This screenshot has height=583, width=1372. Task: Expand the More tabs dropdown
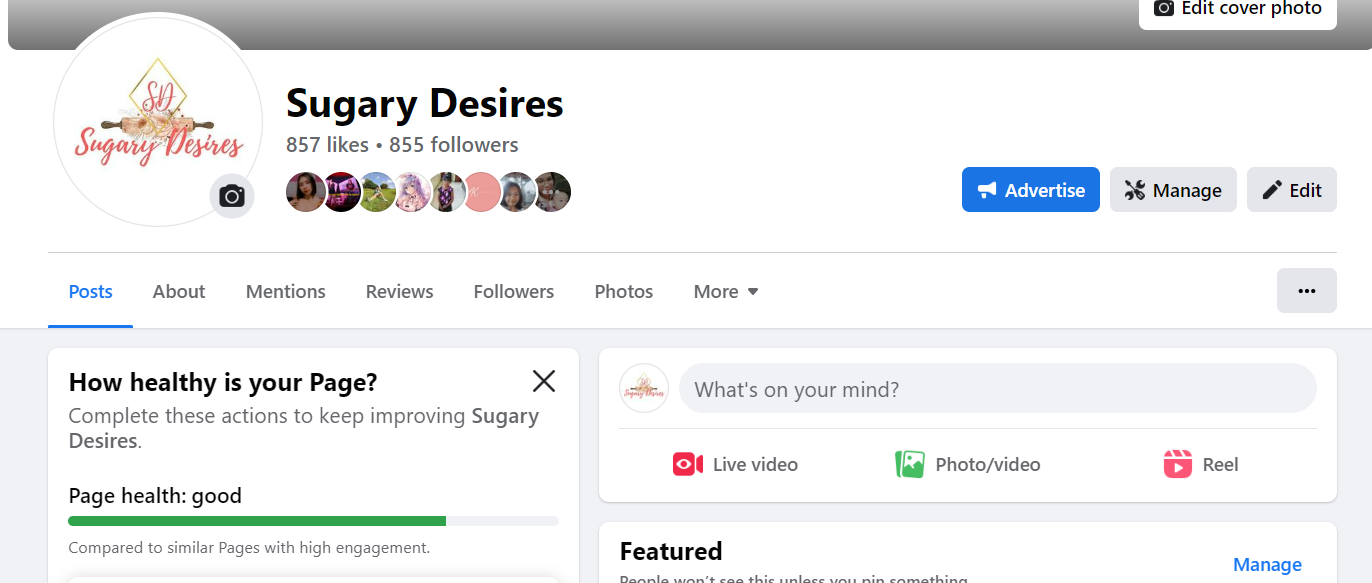726,292
